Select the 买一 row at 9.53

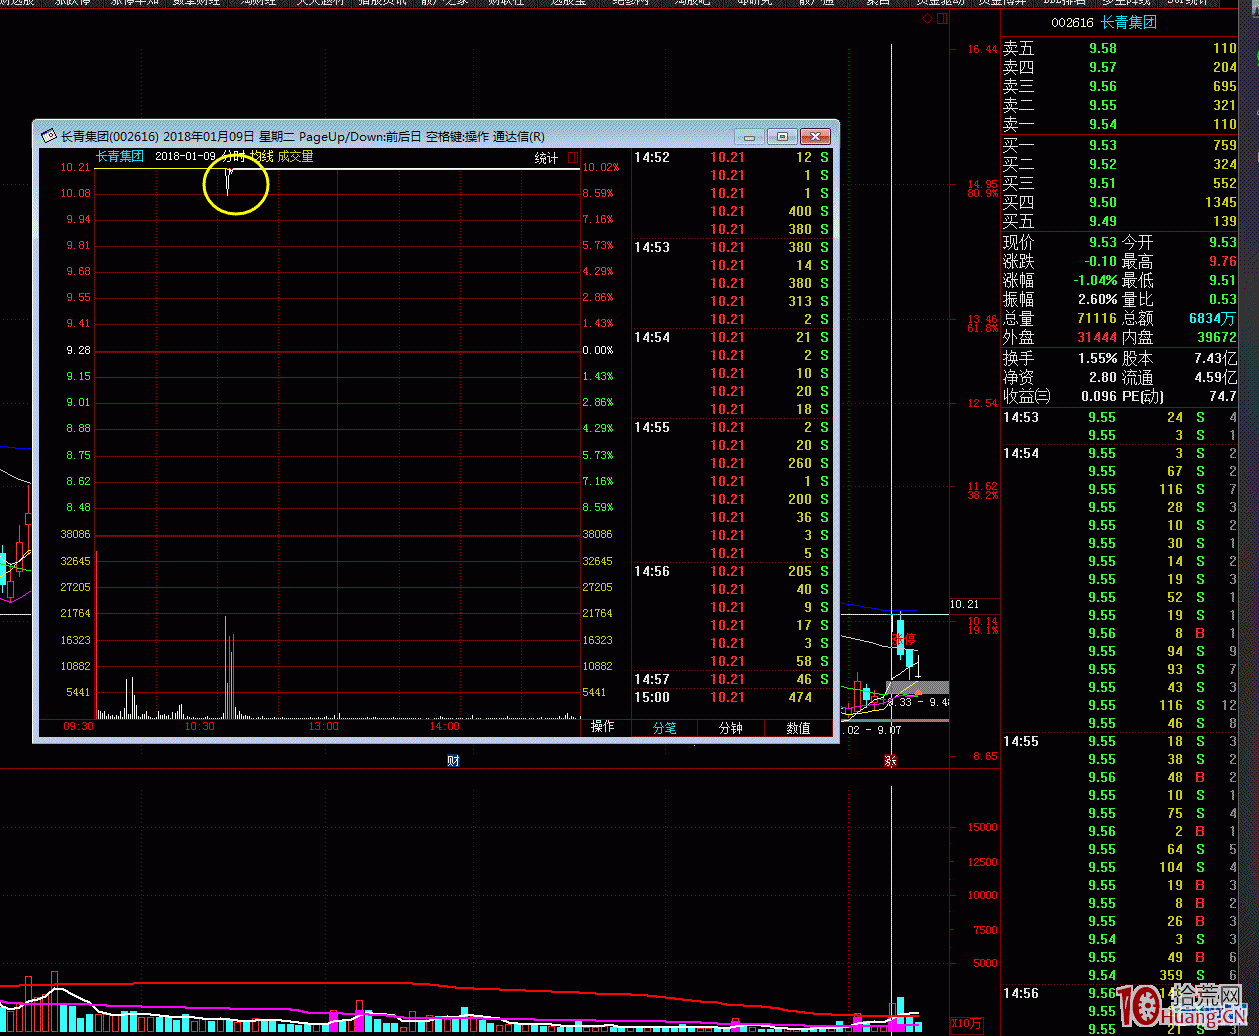(1120, 145)
